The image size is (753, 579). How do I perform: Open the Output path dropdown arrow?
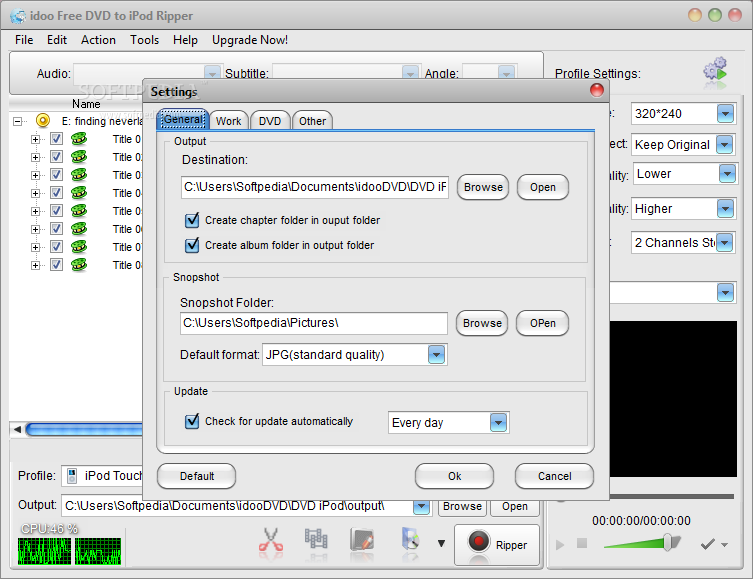tap(421, 506)
